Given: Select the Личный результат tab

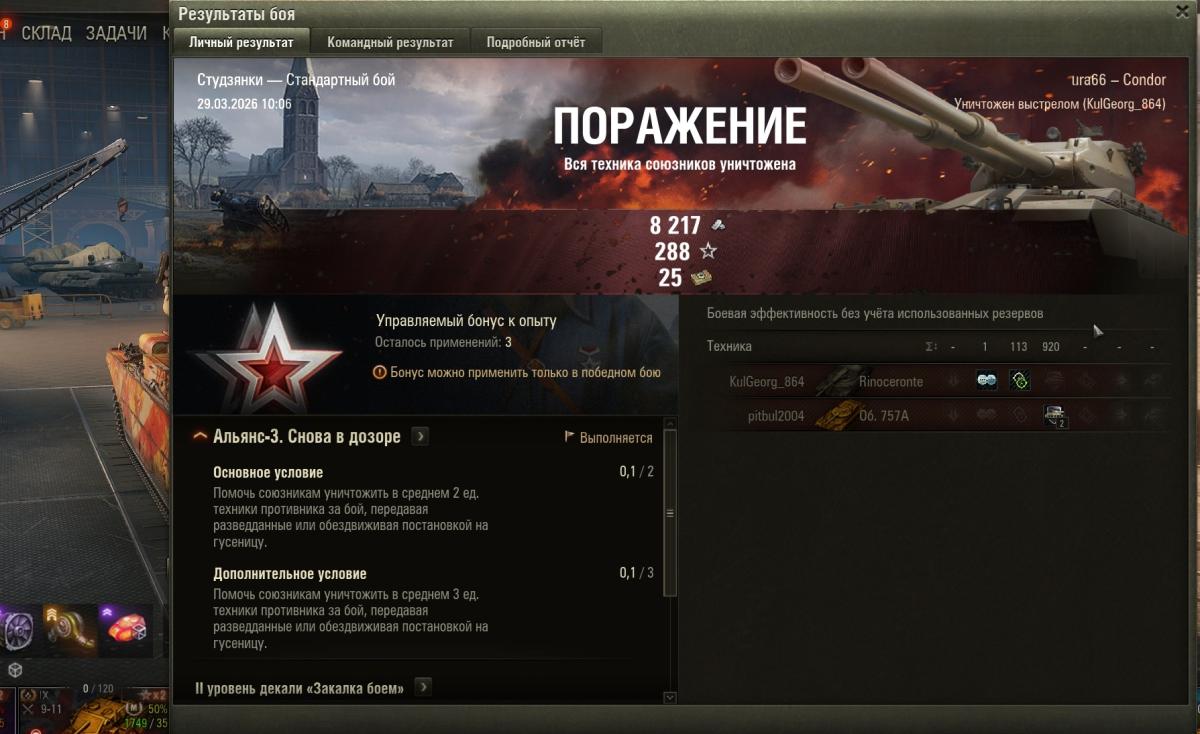Looking at the screenshot, I should pos(241,42).
